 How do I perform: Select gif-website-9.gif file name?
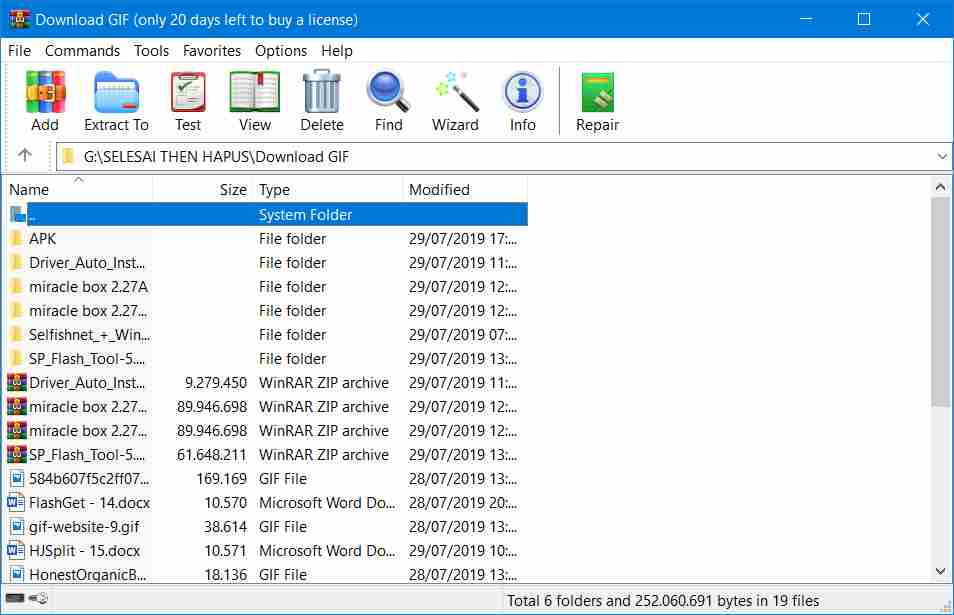pyautogui.click(x=84, y=527)
